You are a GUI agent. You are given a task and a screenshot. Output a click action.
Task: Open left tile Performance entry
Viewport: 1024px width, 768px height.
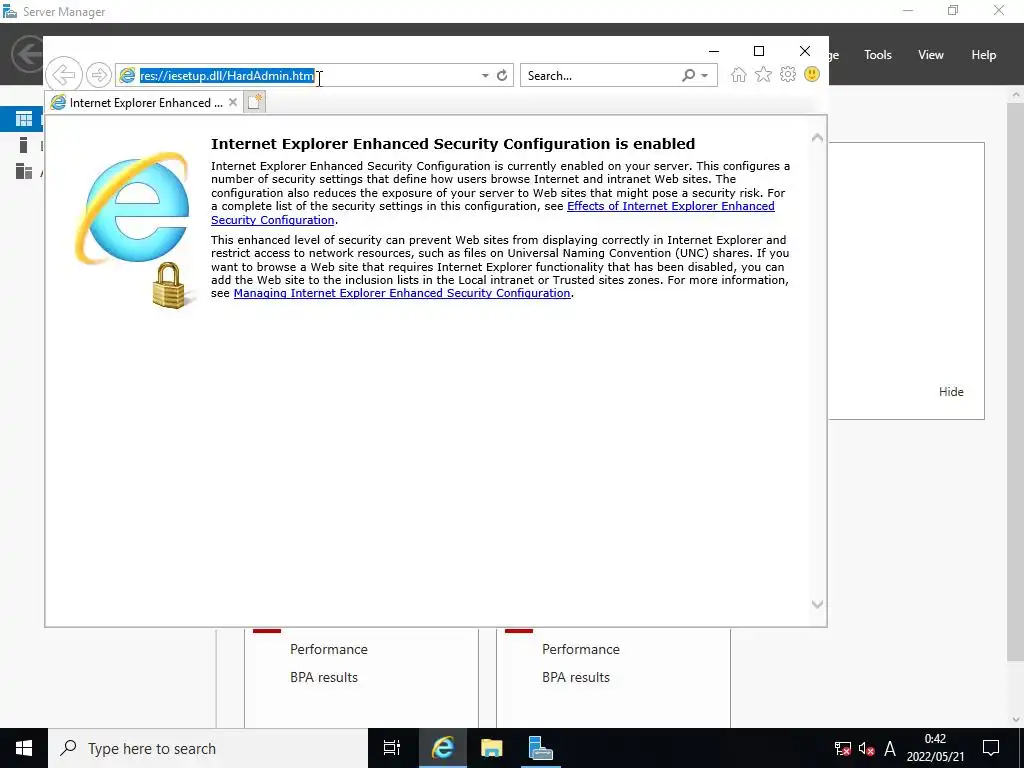[x=328, y=649]
